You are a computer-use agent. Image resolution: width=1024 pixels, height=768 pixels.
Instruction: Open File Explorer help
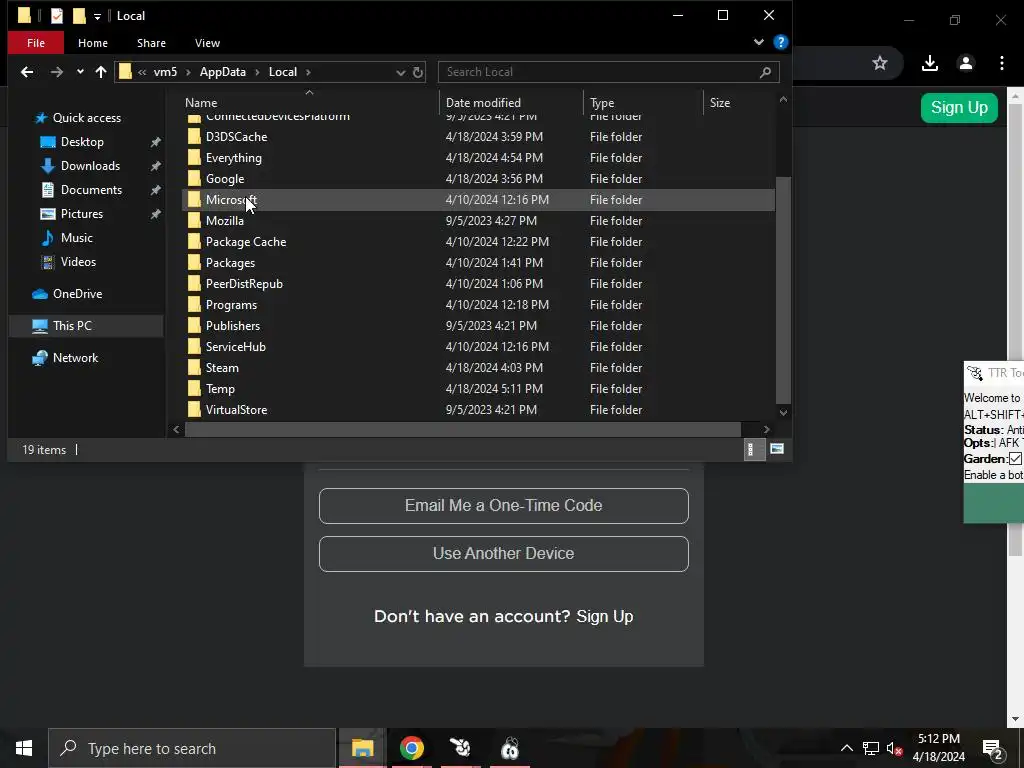(x=780, y=42)
